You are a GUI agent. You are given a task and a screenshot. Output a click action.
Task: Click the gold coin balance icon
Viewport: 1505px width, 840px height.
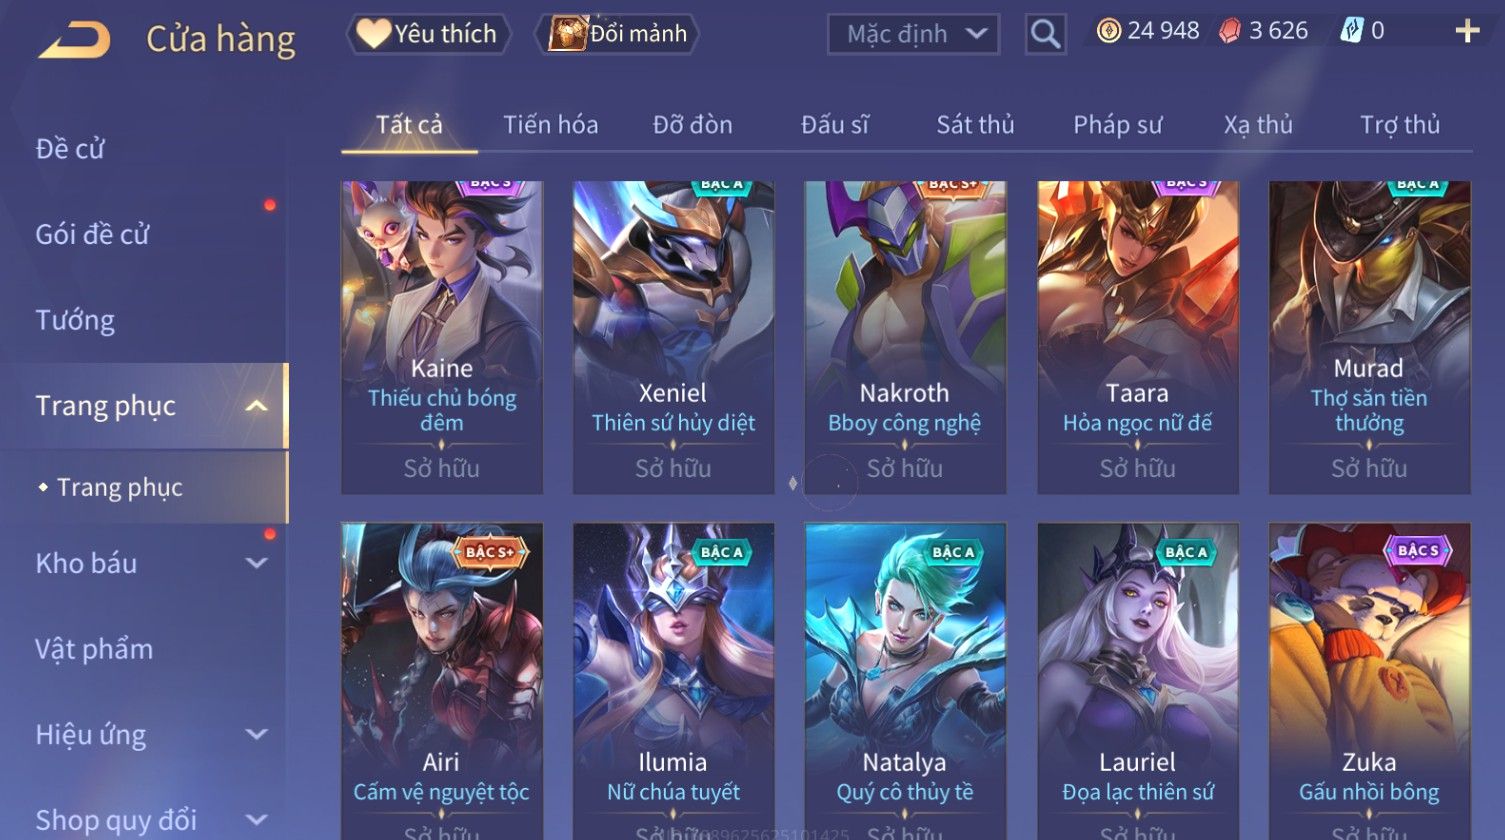[x=1108, y=31]
